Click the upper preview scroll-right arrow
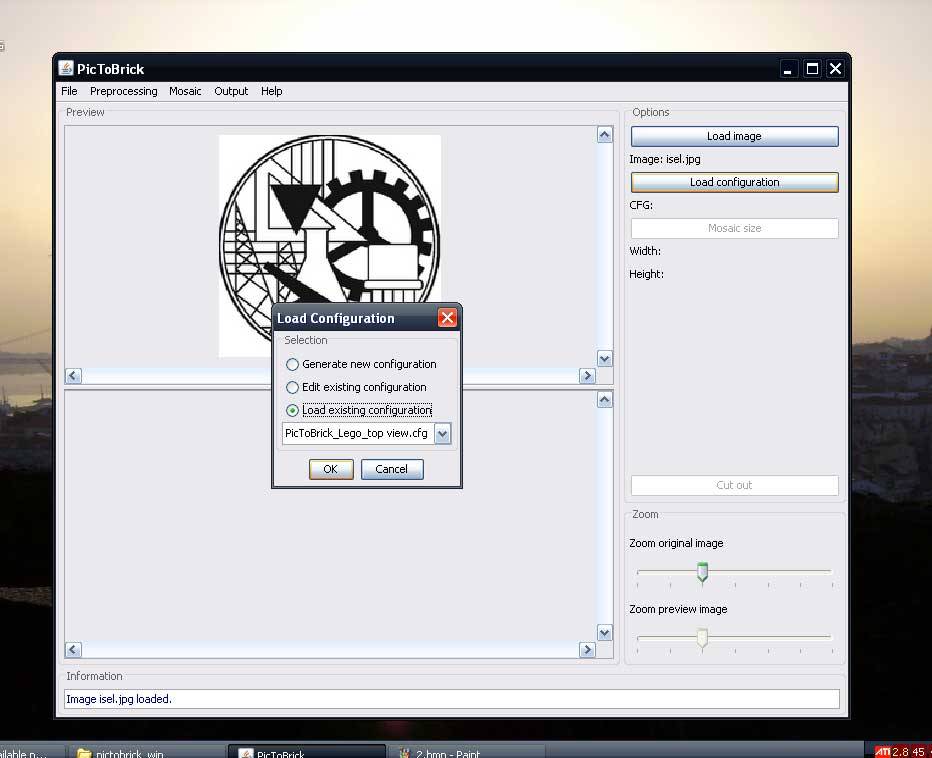This screenshot has height=758, width=932. coord(587,376)
